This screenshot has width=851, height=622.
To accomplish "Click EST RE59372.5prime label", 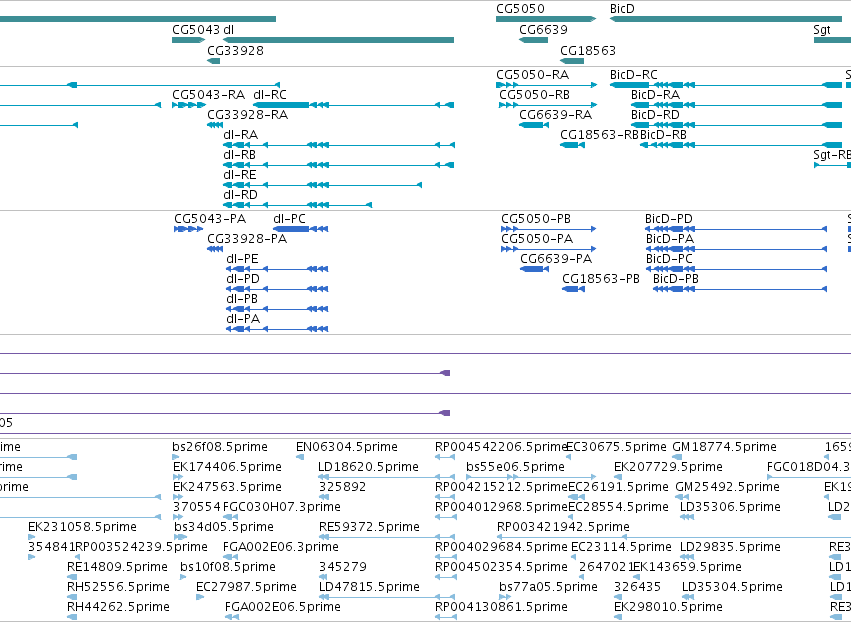I will [x=369, y=527].
